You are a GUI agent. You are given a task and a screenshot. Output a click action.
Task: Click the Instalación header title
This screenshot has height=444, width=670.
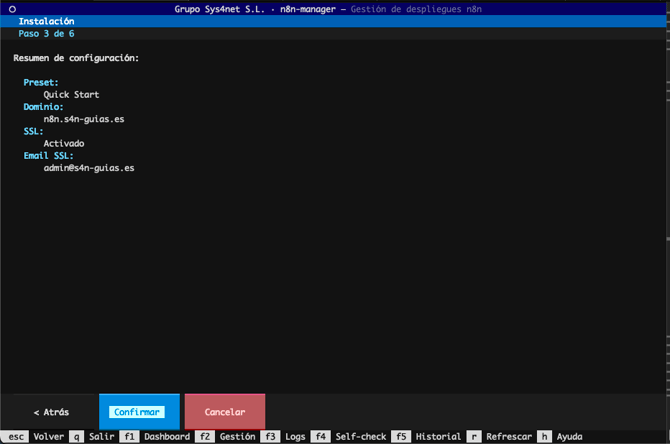(x=46, y=21)
